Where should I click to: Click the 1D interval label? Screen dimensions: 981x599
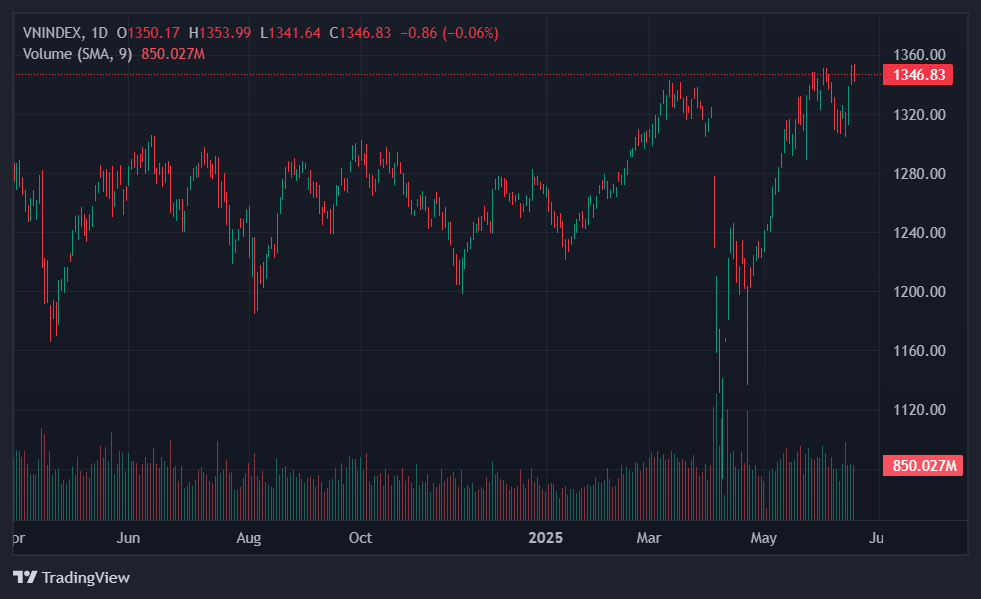[x=99, y=33]
